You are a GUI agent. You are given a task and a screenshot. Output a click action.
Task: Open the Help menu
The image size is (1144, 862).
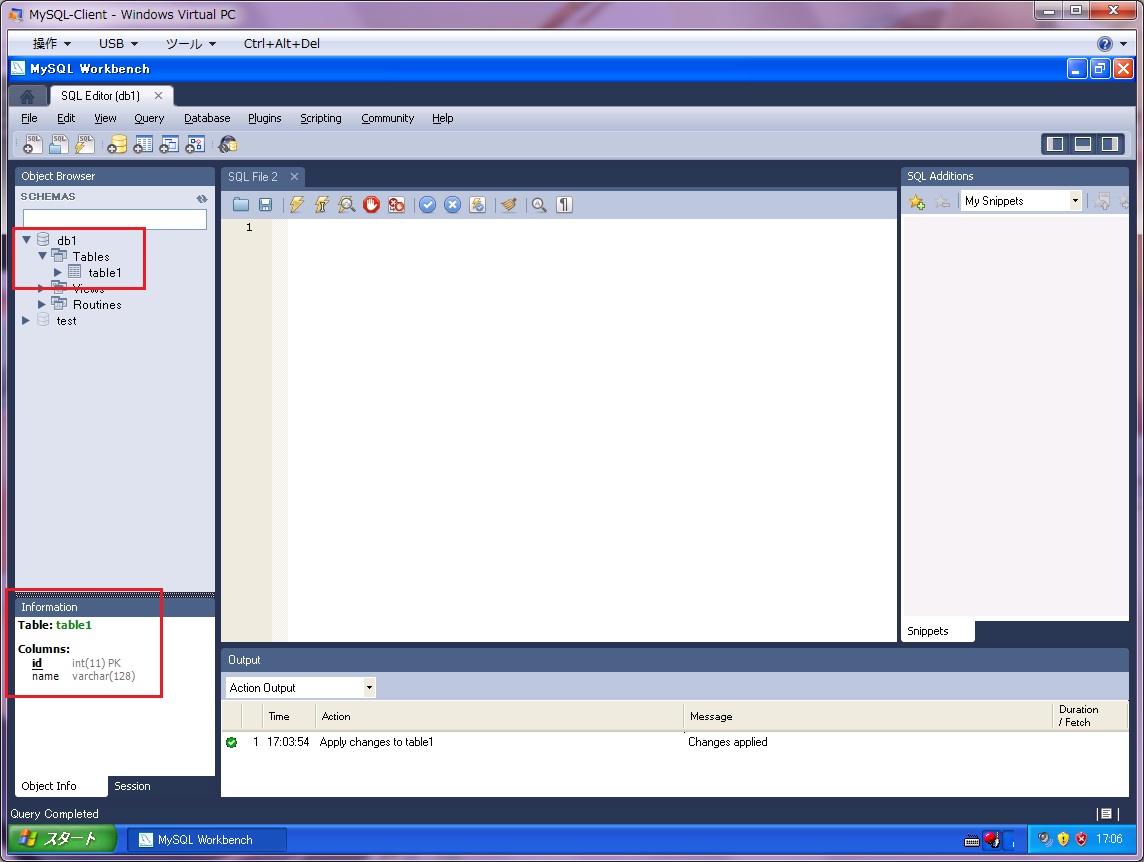point(442,118)
